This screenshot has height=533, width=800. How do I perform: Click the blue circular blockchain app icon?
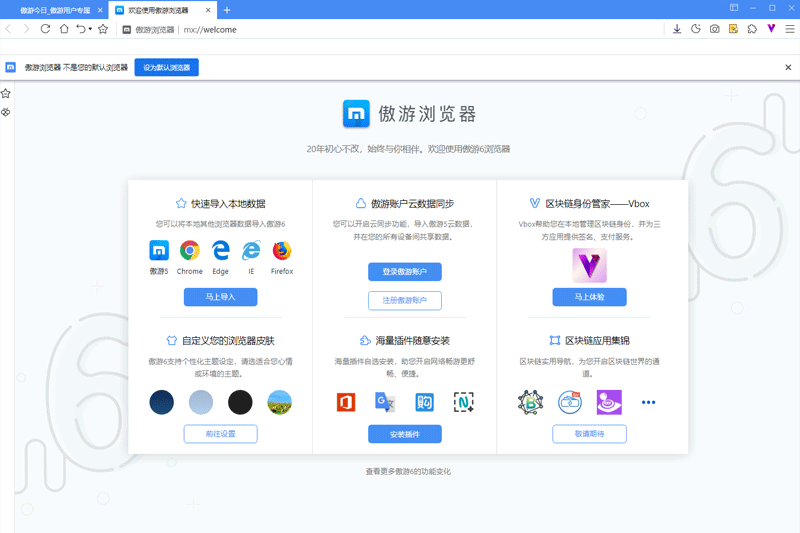(x=570, y=402)
